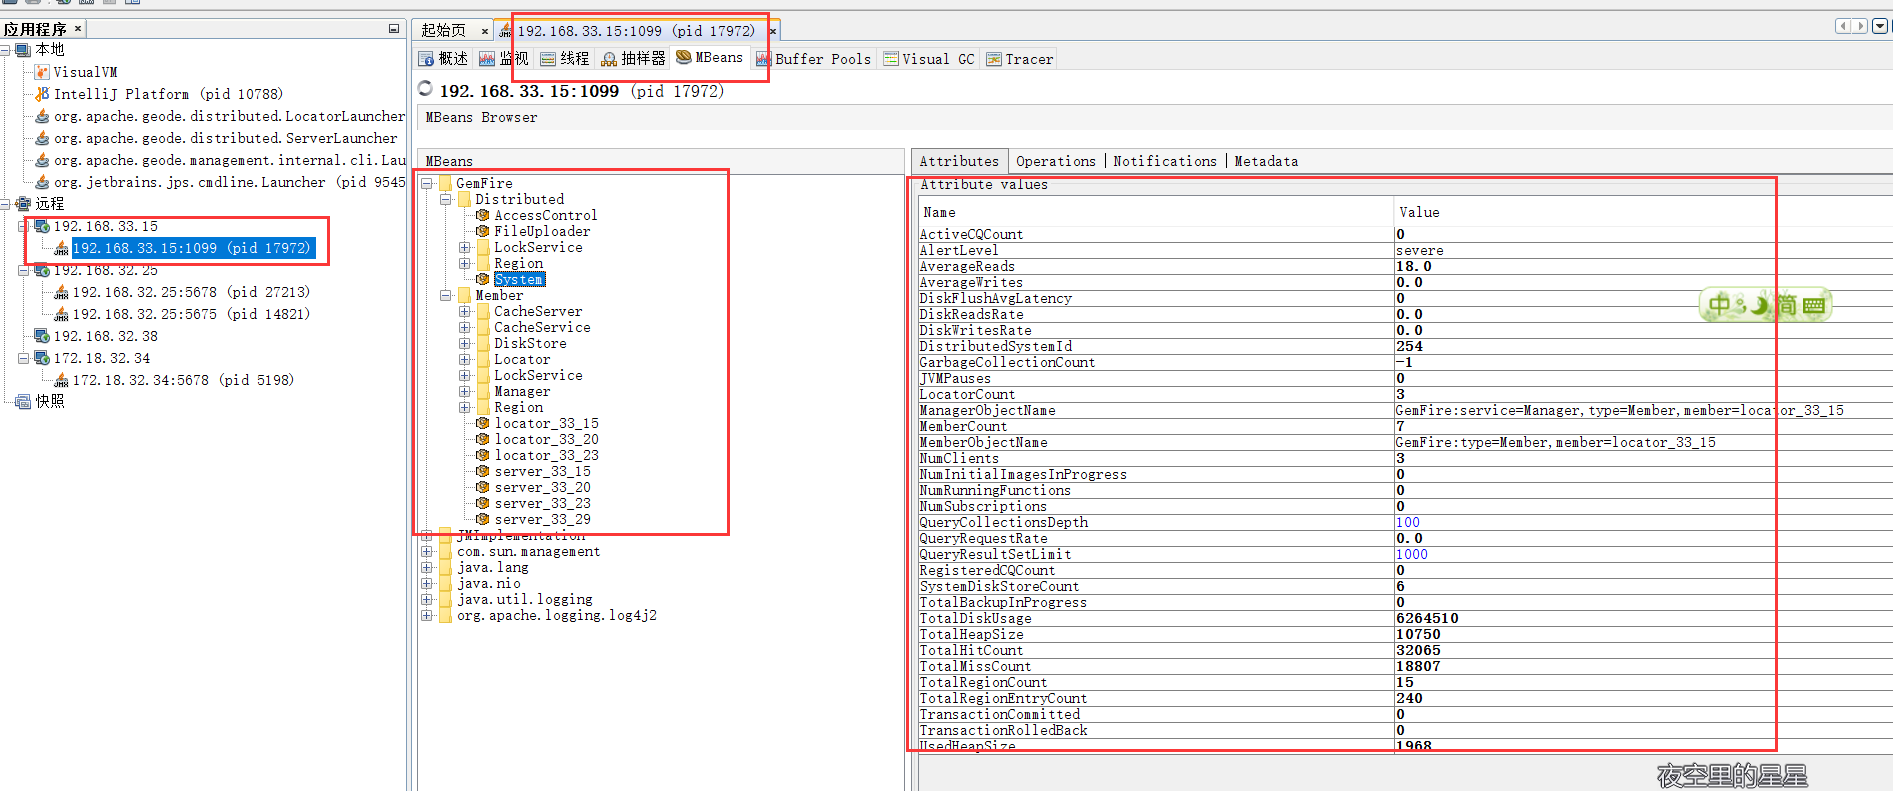Click the QueryCollectionsDepth value 100

[1408, 522]
